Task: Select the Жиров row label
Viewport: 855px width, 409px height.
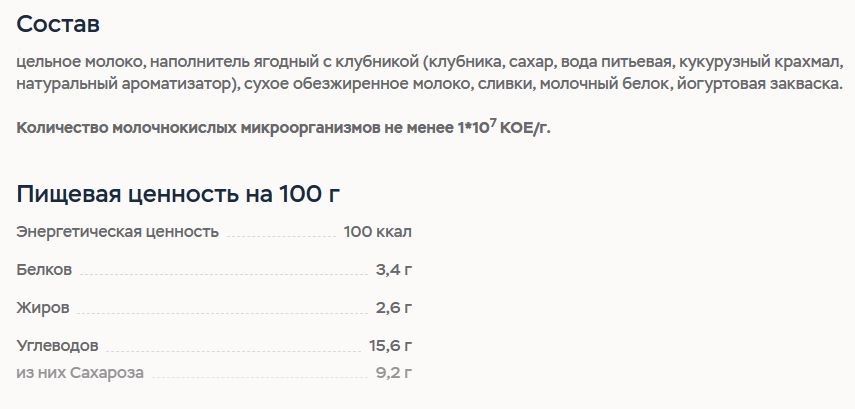Action: [x=43, y=308]
